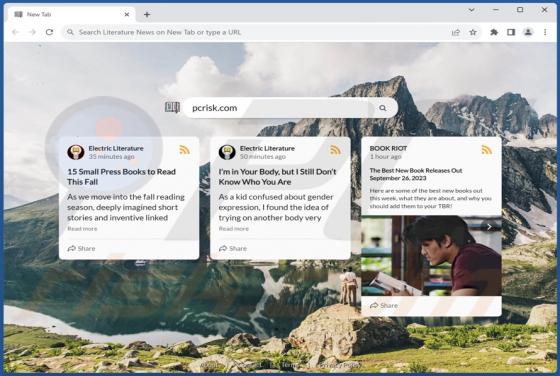Open the BOOK RIOT article photo thumbnail
The height and width of the screenshot is (376, 560).
click(x=431, y=256)
